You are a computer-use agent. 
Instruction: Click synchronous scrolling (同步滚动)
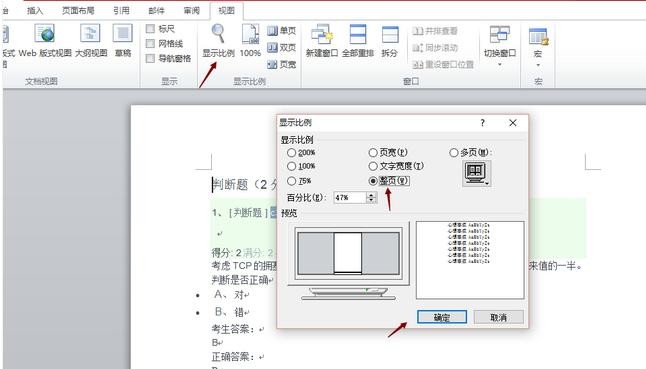tap(435, 48)
